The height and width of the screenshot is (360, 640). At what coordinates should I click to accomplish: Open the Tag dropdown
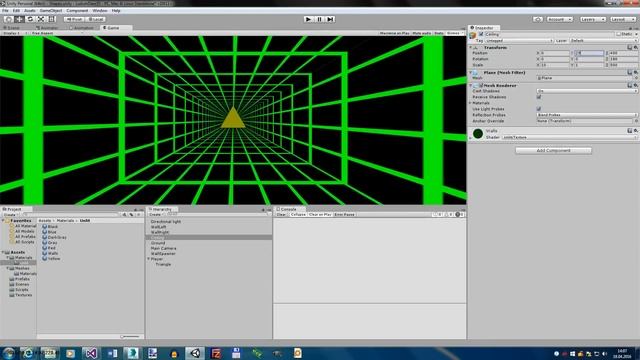519,41
